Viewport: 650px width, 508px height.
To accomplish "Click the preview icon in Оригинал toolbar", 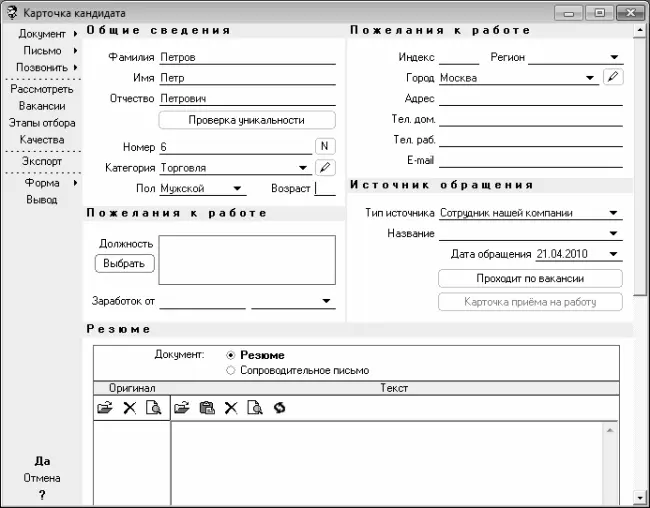I will tap(153, 408).
